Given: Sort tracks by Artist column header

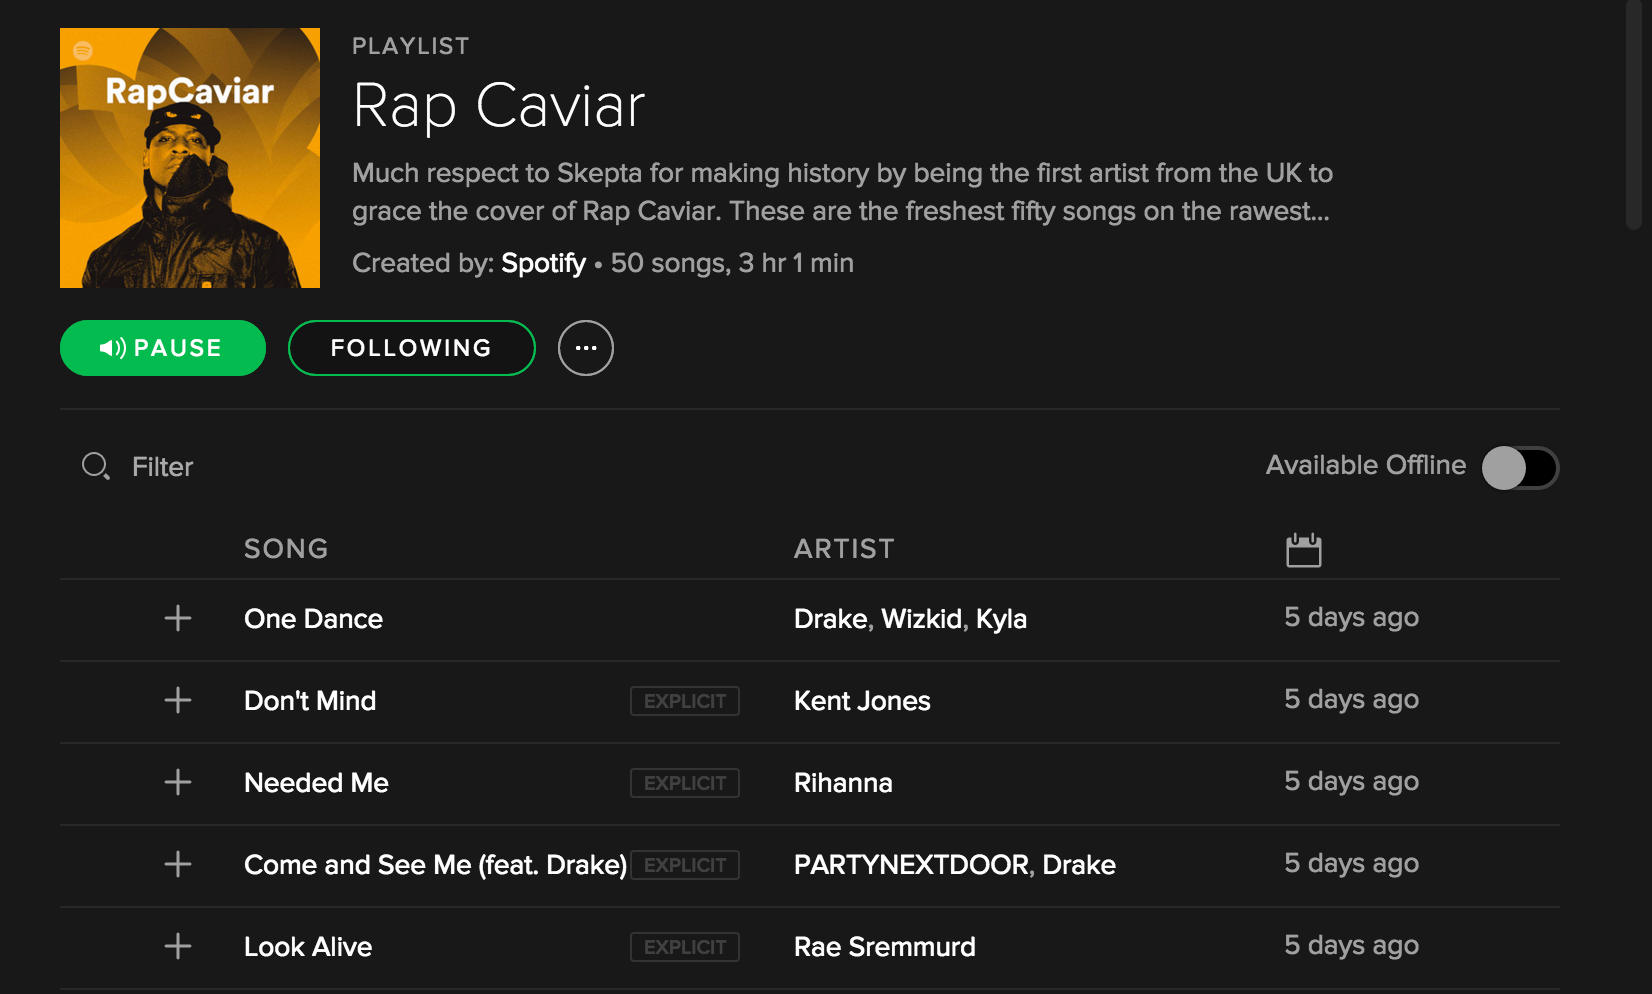Looking at the screenshot, I should tap(844, 549).
